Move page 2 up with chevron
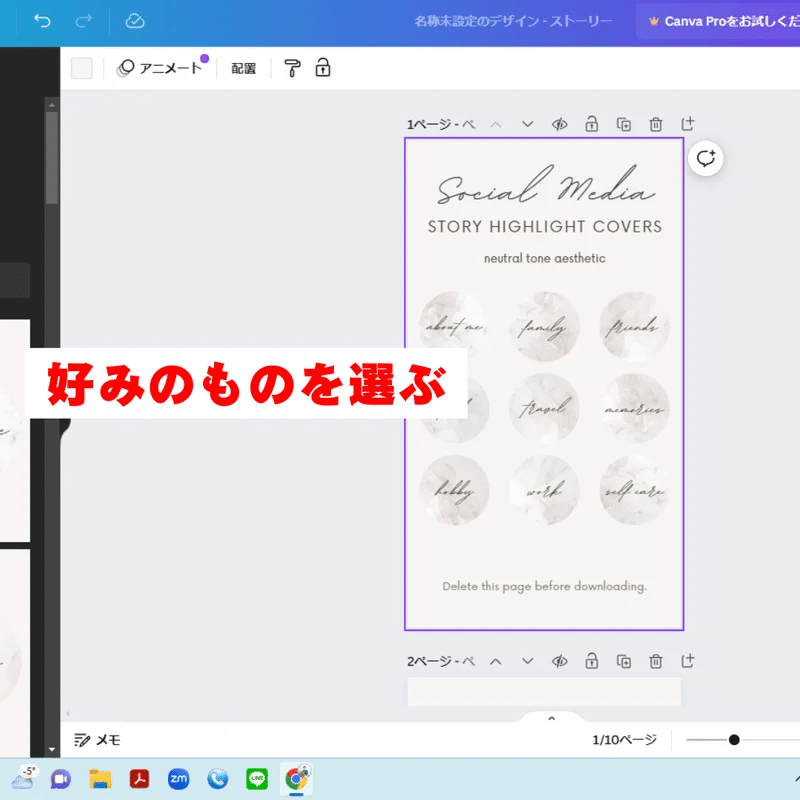The image size is (800, 800). (495, 661)
